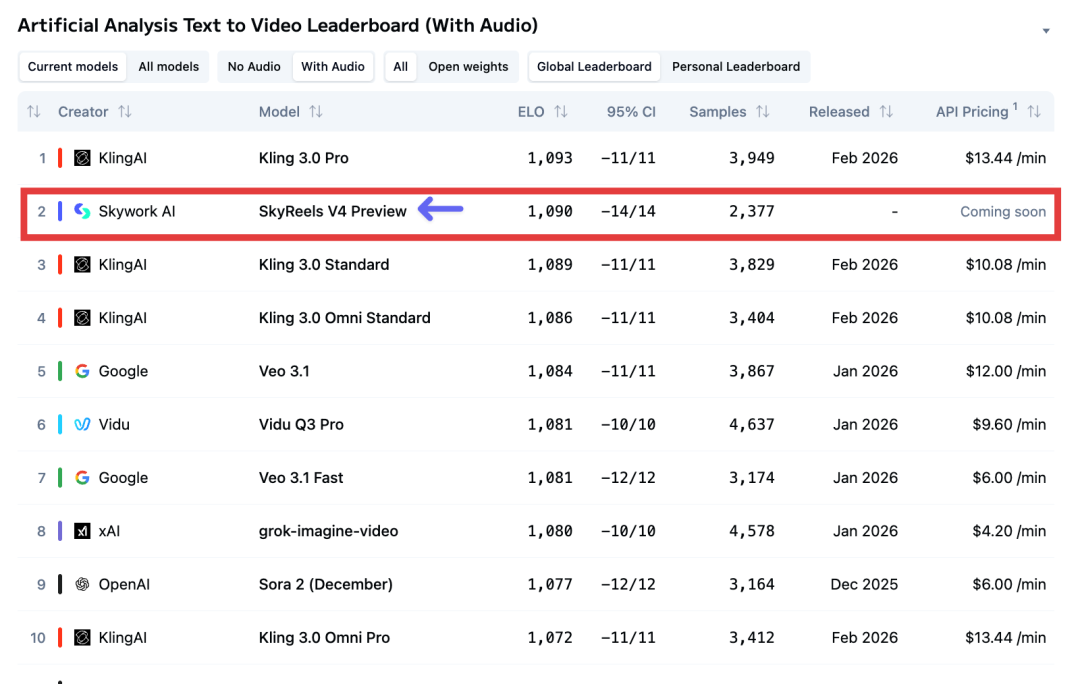The height and width of the screenshot is (684, 1080).
Task: Click KlingAI logo in Kling 3.0 Pro row
Action: (x=82, y=158)
